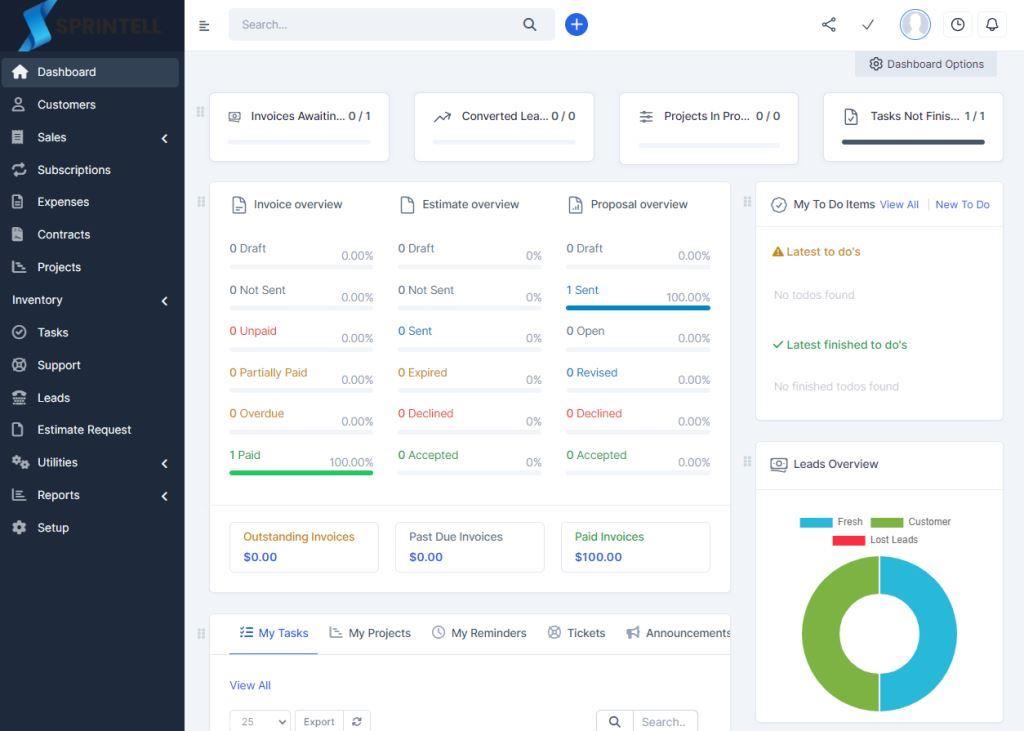This screenshot has height=731, width=1024.
Task: Switch to the Announcements tab
Action: [x=677, y=633]
